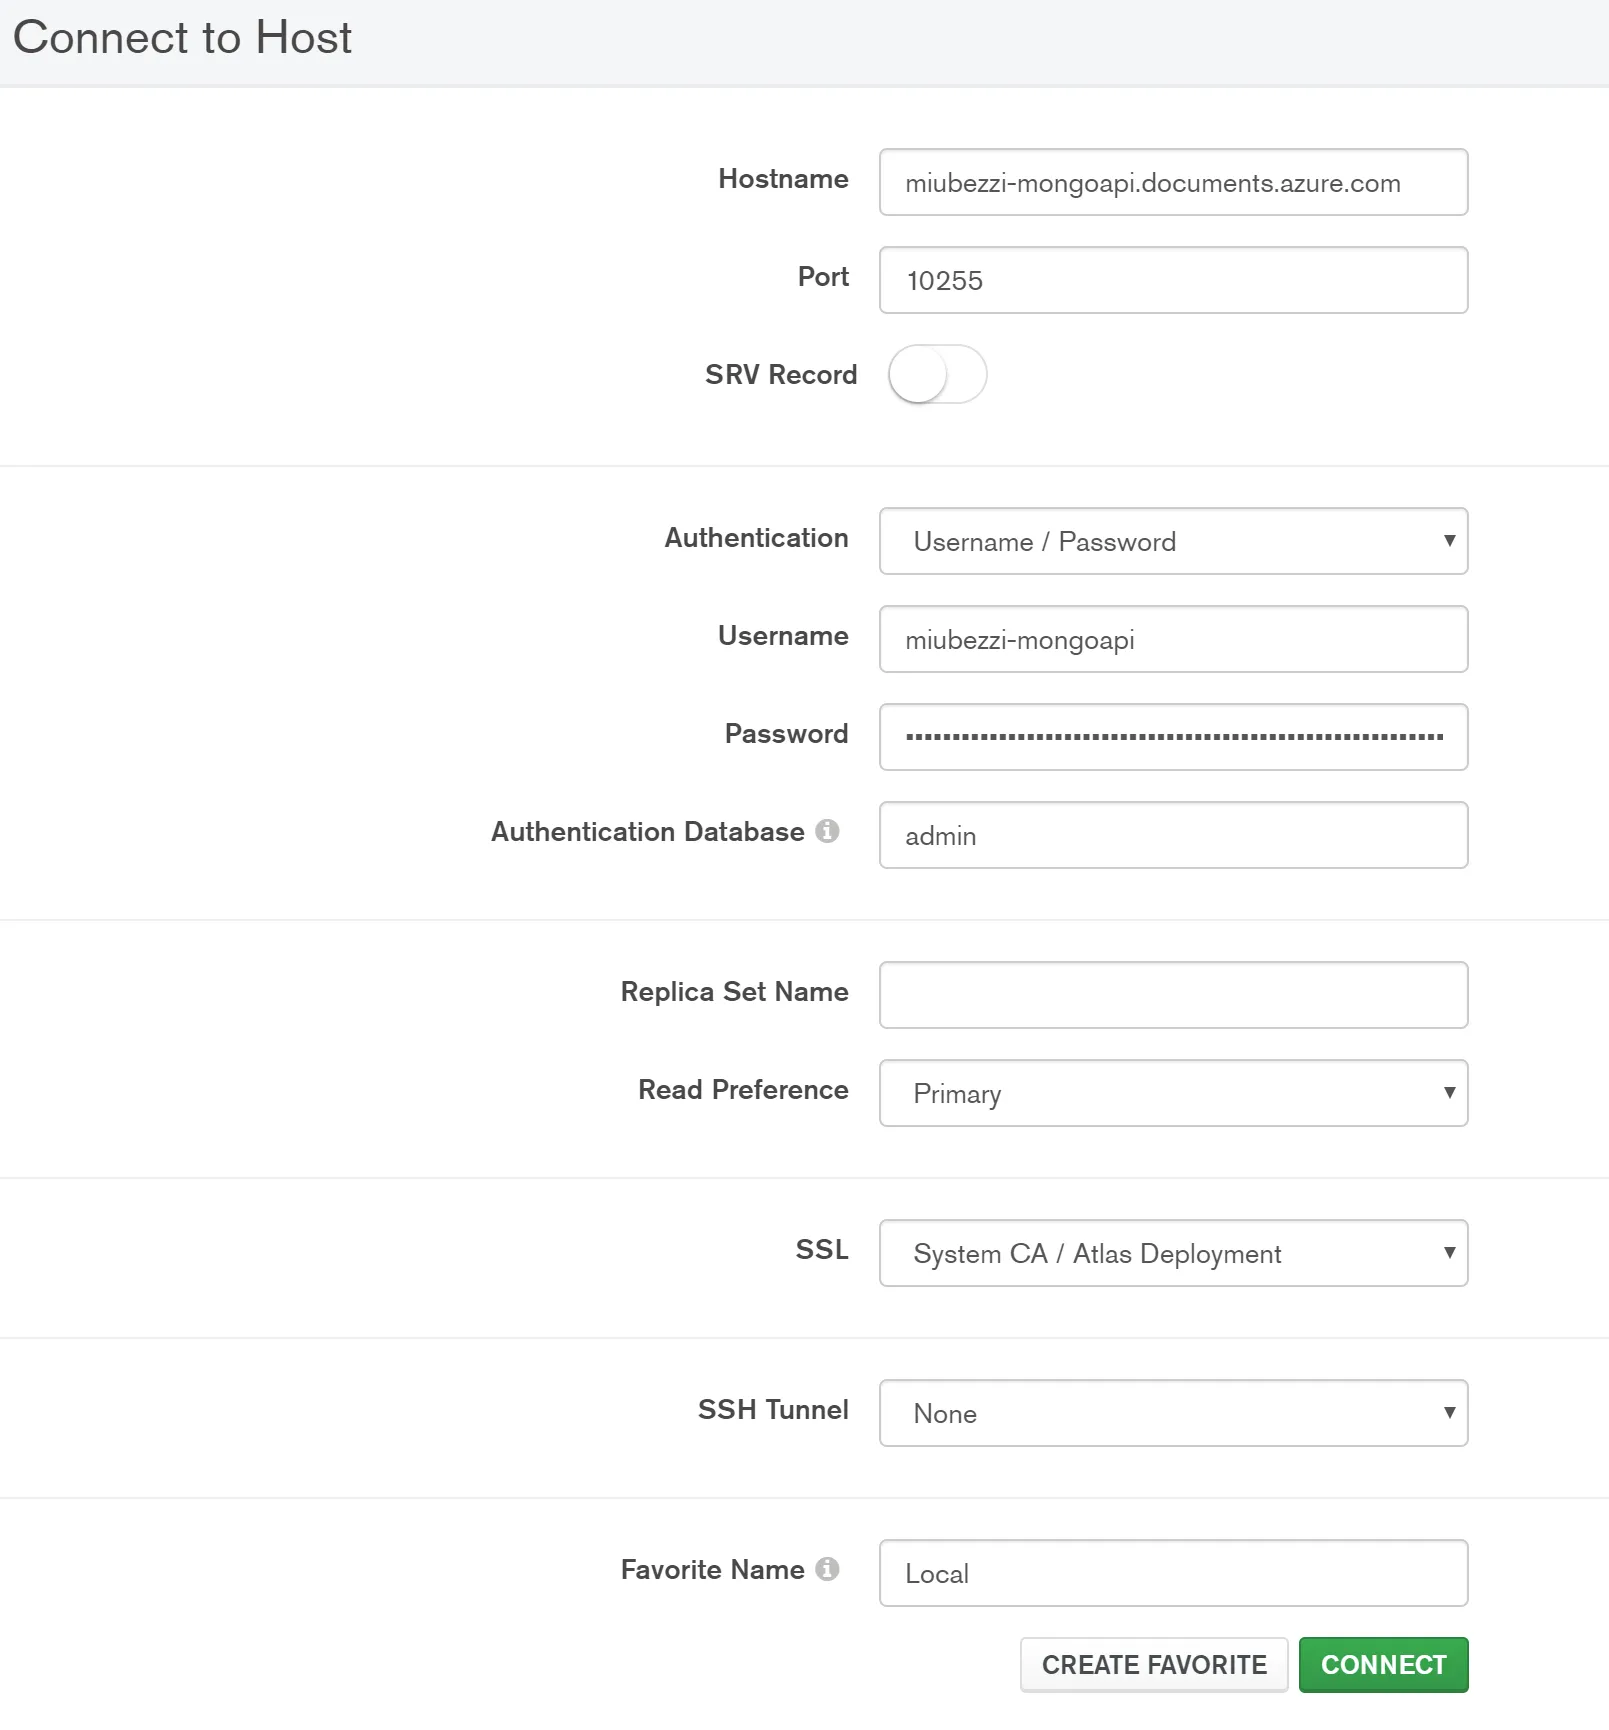Viewport: 1609px width, 1730px height.
Task: Click the Authentication dropdown arrow
Action: (1449, 541)
